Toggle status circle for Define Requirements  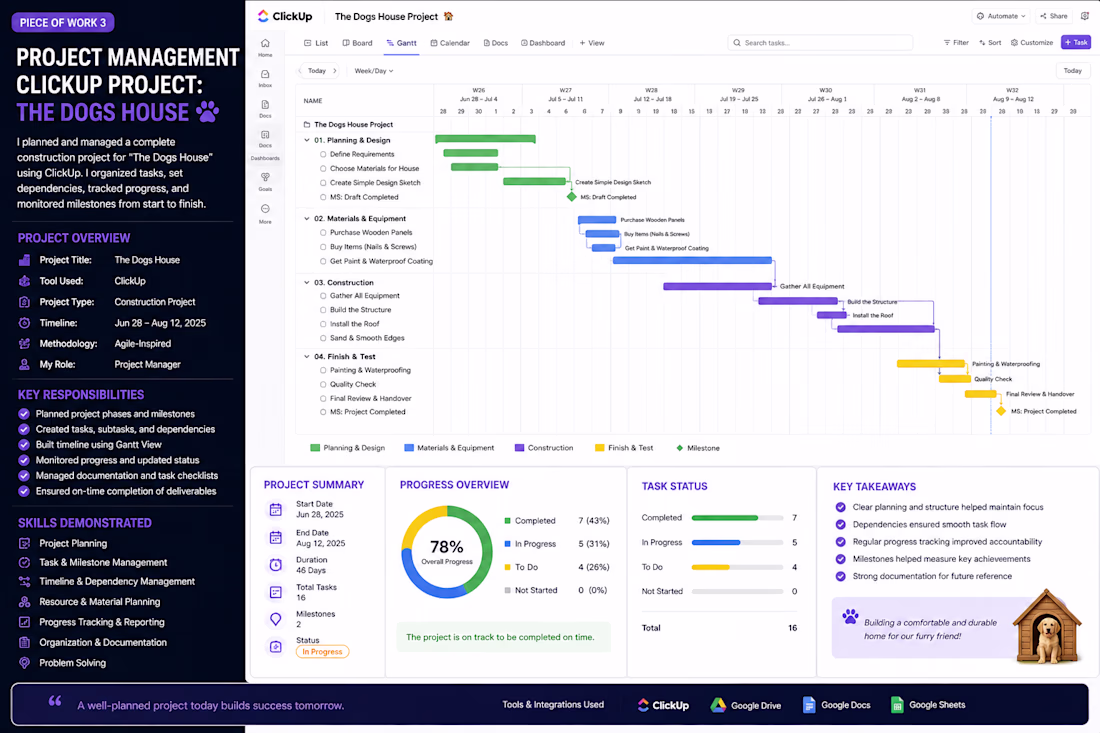point(323,154)
